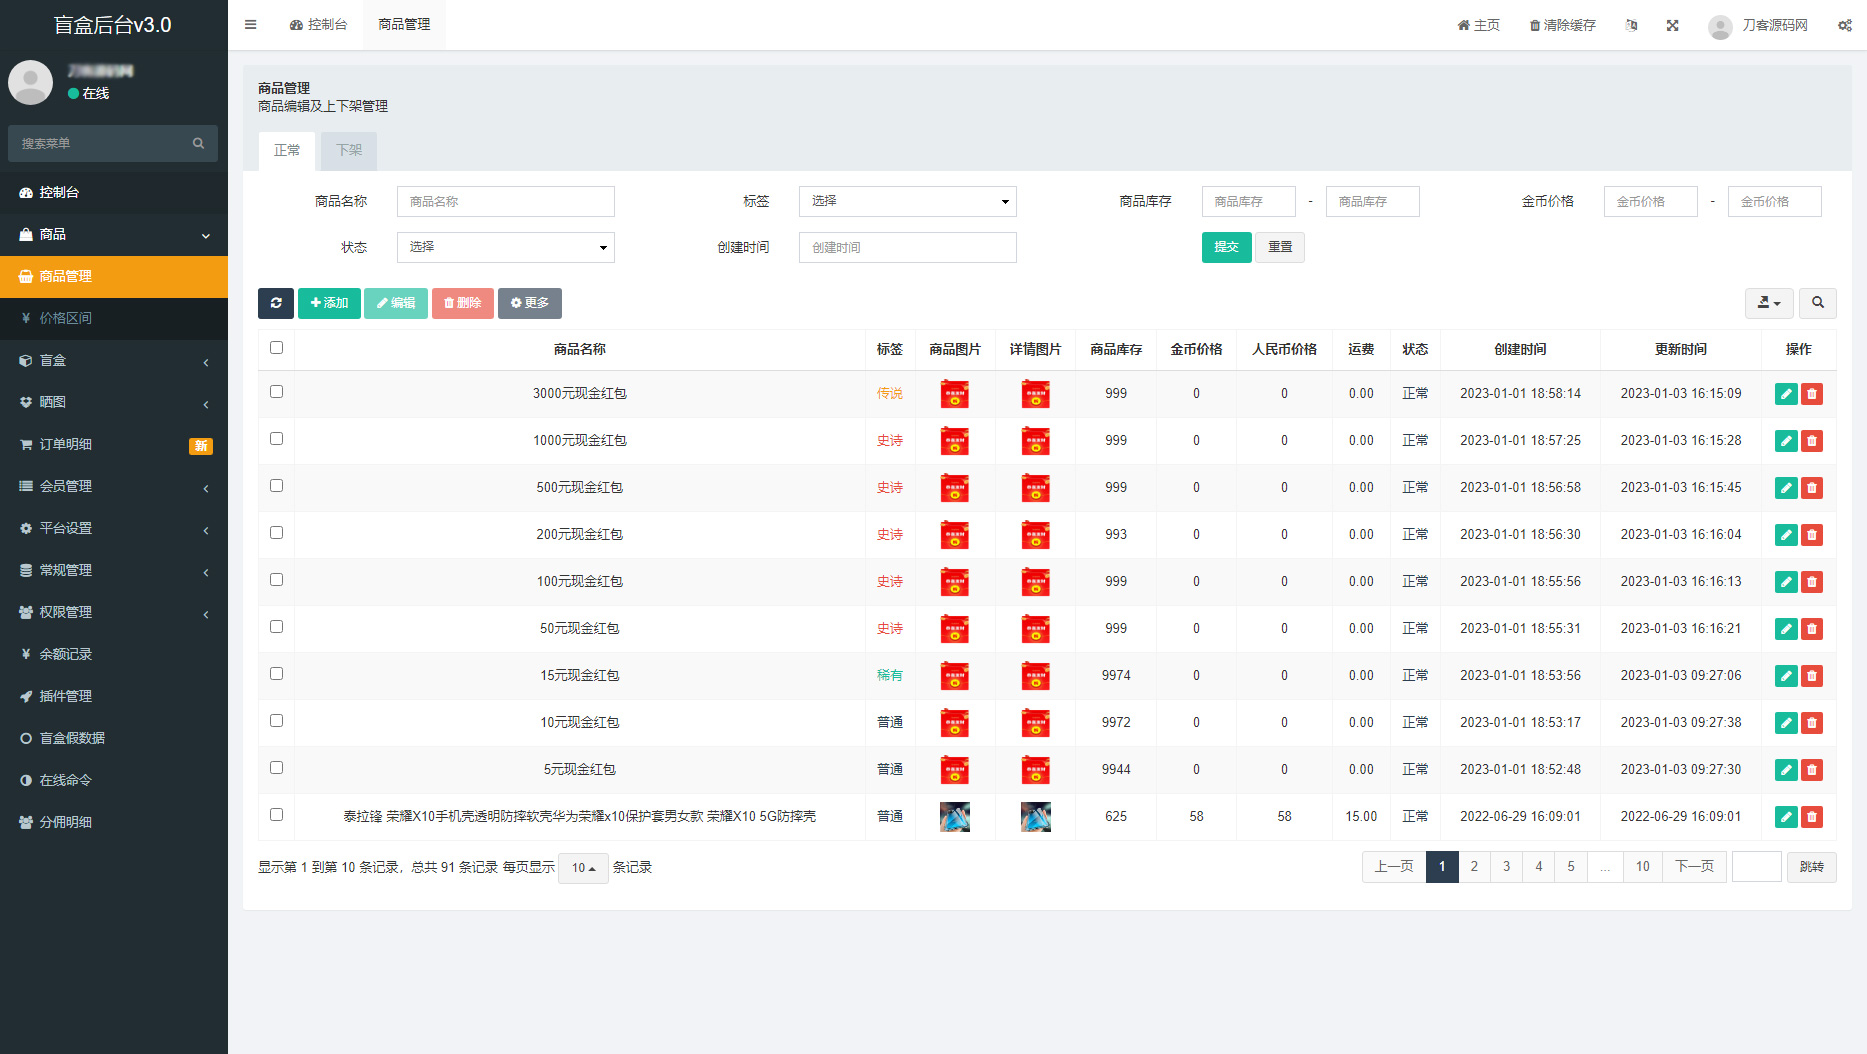Click the green 添加 button
Image resolution: width=1867 pixels, height=1054 pixels.
[x=329, y=303]
